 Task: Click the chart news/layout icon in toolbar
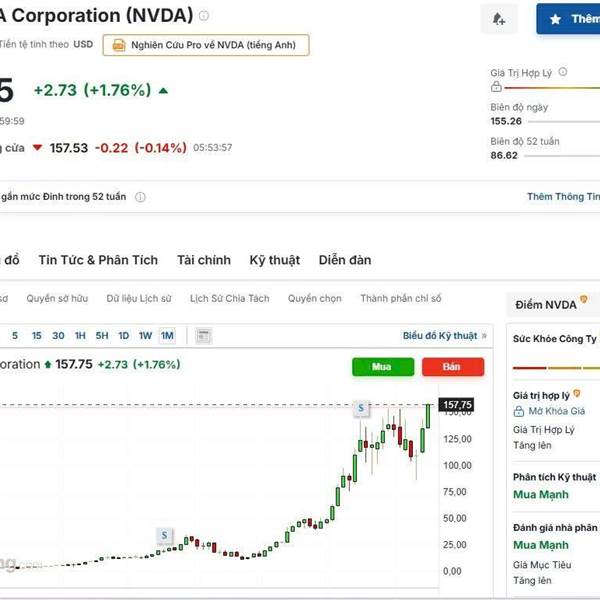point(204,336)
